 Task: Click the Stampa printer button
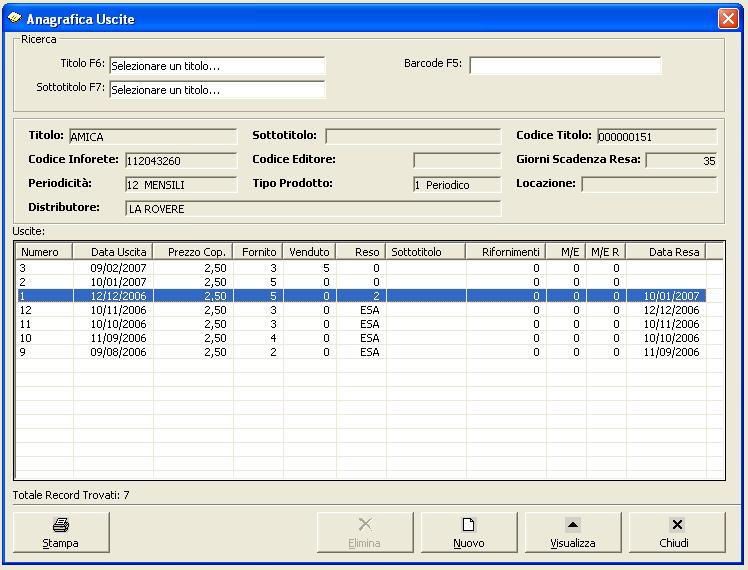[61, 532]
